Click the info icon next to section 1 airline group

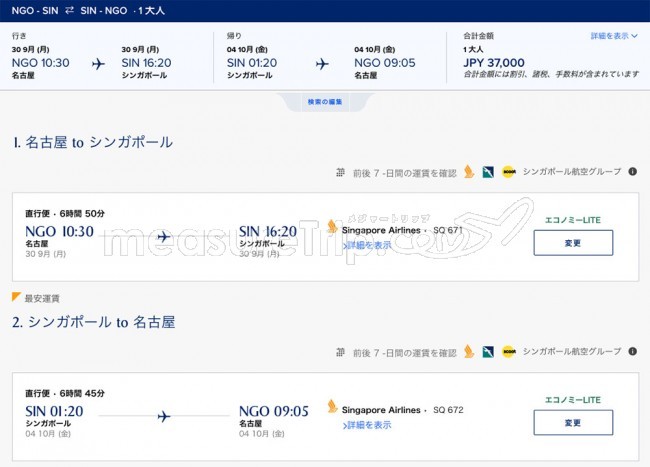632,171
